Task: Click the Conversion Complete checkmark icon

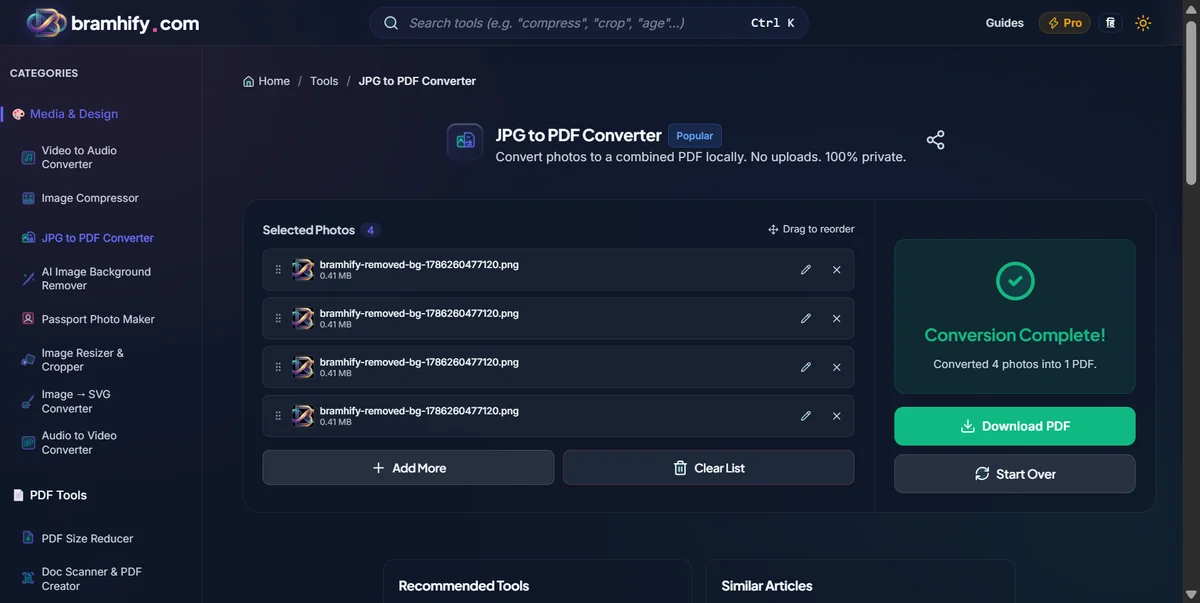Action: point(1015,281)
